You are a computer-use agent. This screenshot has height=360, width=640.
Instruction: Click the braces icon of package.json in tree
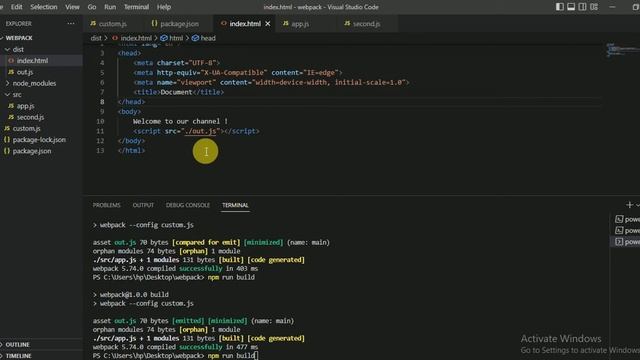coord(7,151)
